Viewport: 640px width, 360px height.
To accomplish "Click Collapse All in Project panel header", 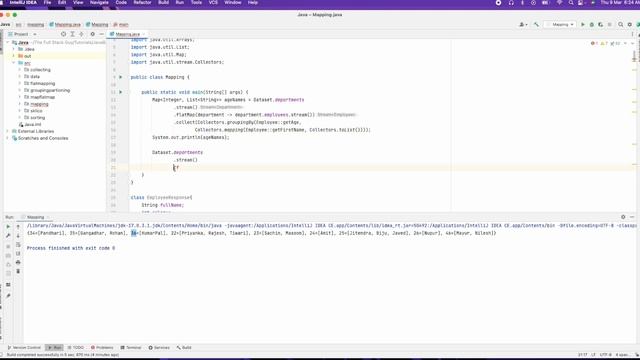I will tap(81, 34).
